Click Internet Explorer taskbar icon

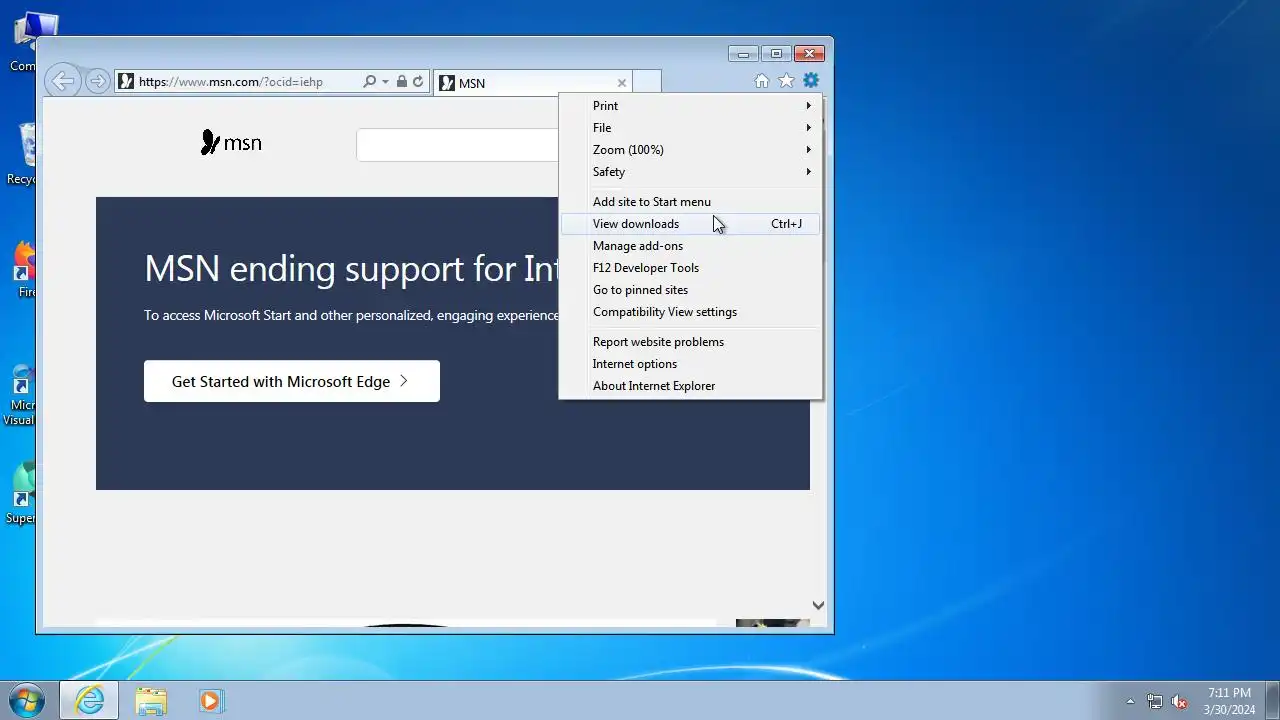click(89, 700)
